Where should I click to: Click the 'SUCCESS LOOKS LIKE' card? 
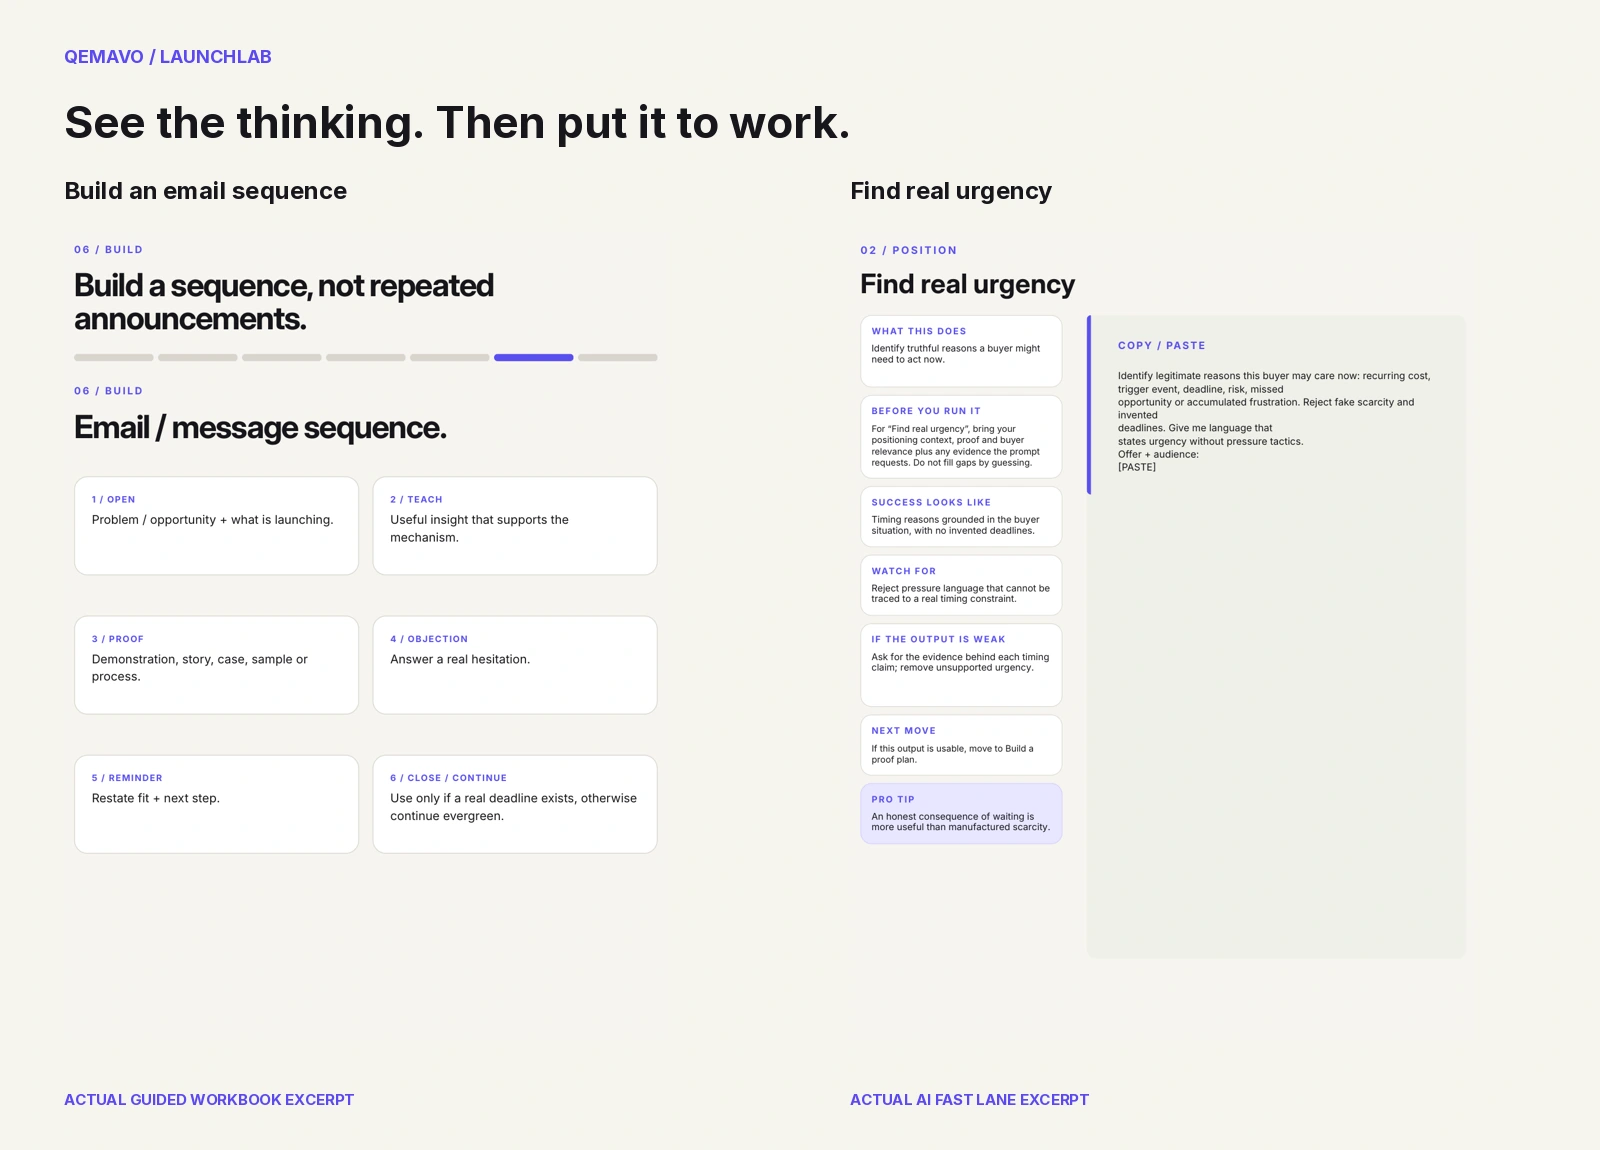961,517
